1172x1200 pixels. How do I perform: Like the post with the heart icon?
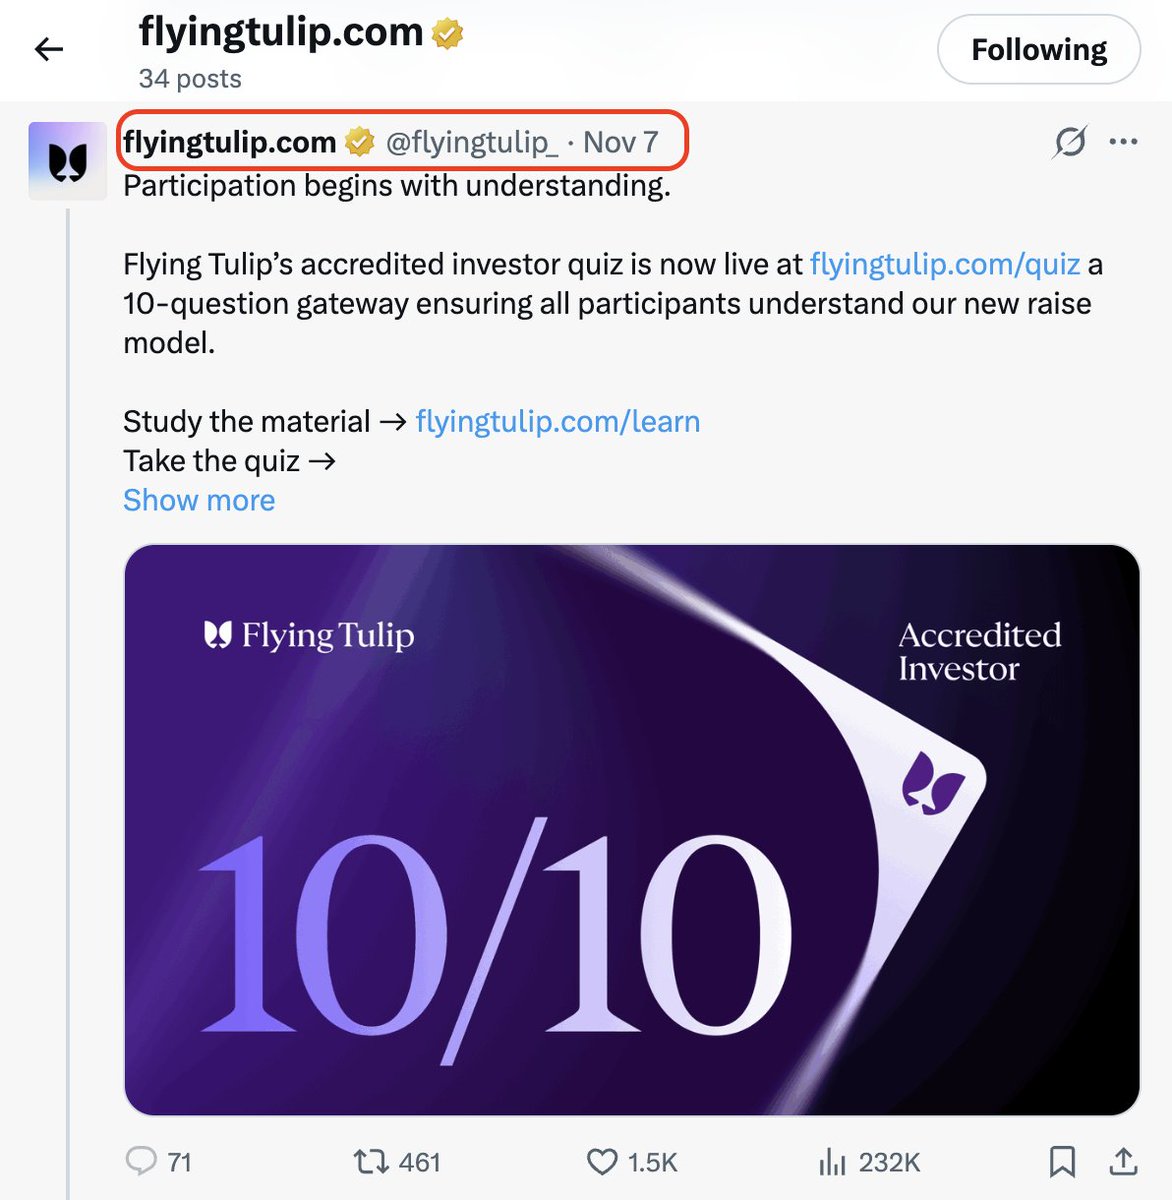(602, 1161)
